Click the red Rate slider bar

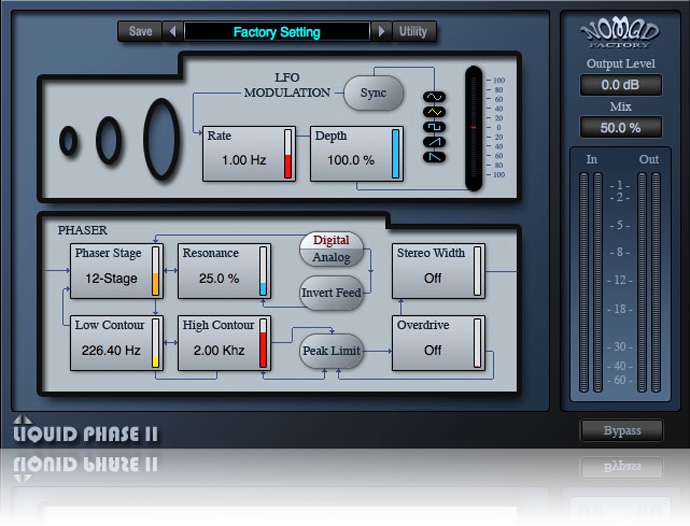tap(288, 154)
